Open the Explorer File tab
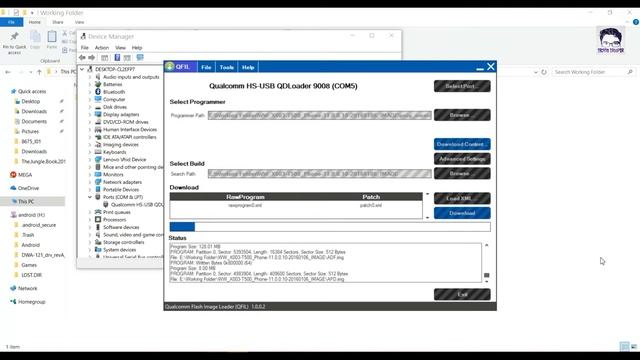This screenshot has height=360, width=640. [x=11, y=22]
